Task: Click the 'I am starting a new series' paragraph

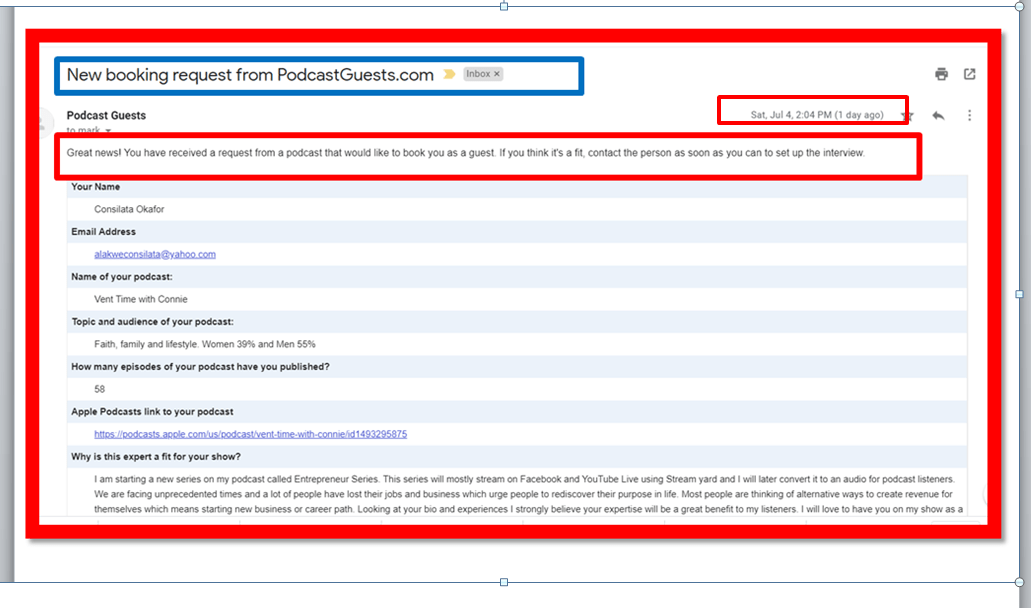Action: pyautogui.click(x=528, y=494)
